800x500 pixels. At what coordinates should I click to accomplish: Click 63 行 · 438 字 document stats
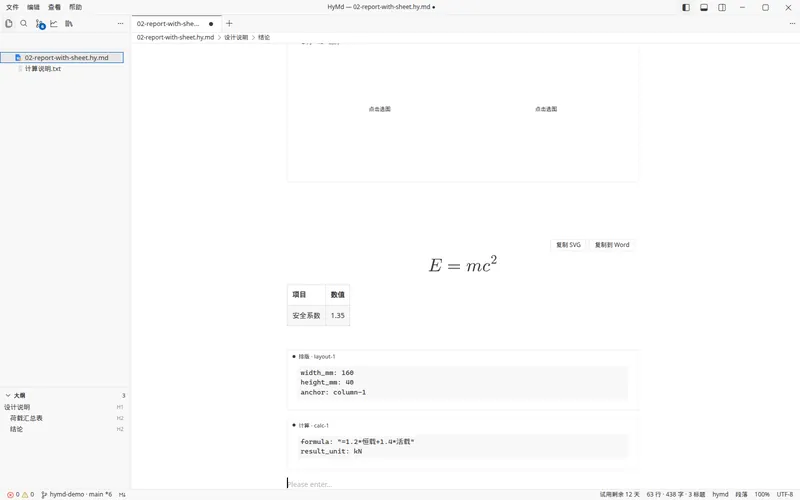(676, 494)
